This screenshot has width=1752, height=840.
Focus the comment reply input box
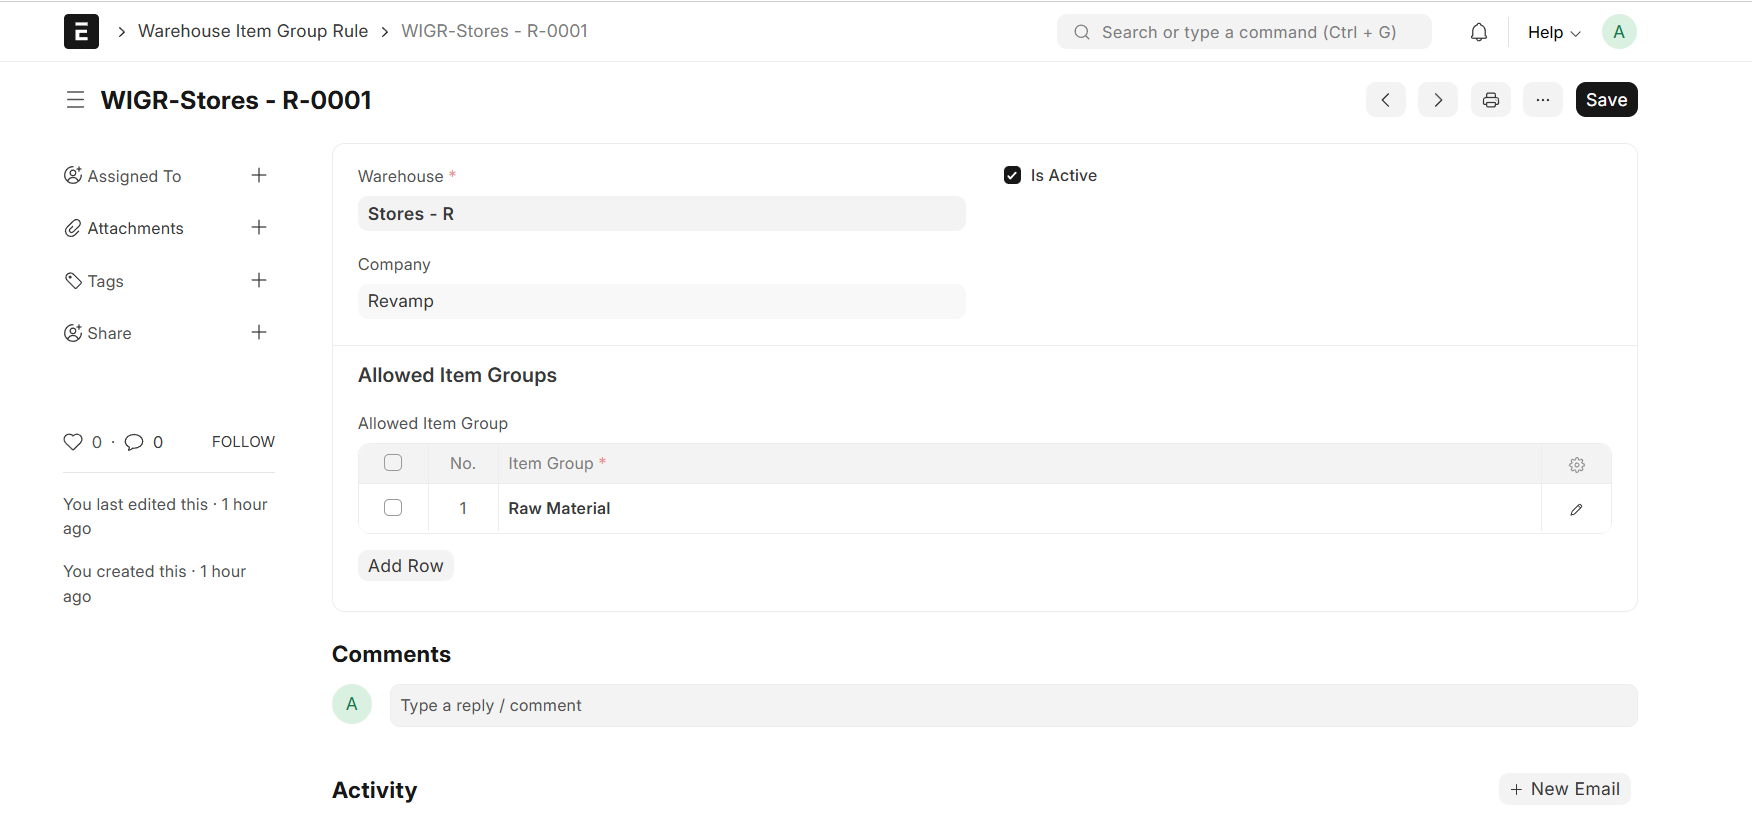point(1012,706)
